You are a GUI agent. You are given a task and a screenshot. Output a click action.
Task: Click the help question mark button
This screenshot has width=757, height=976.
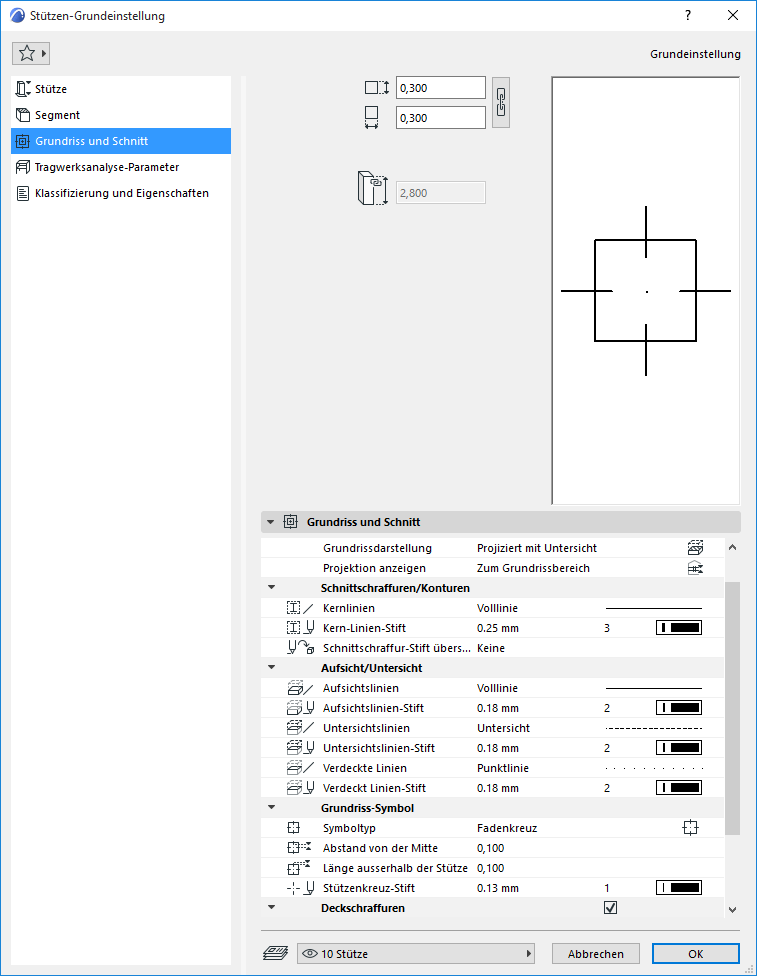(x=688, y=16)
